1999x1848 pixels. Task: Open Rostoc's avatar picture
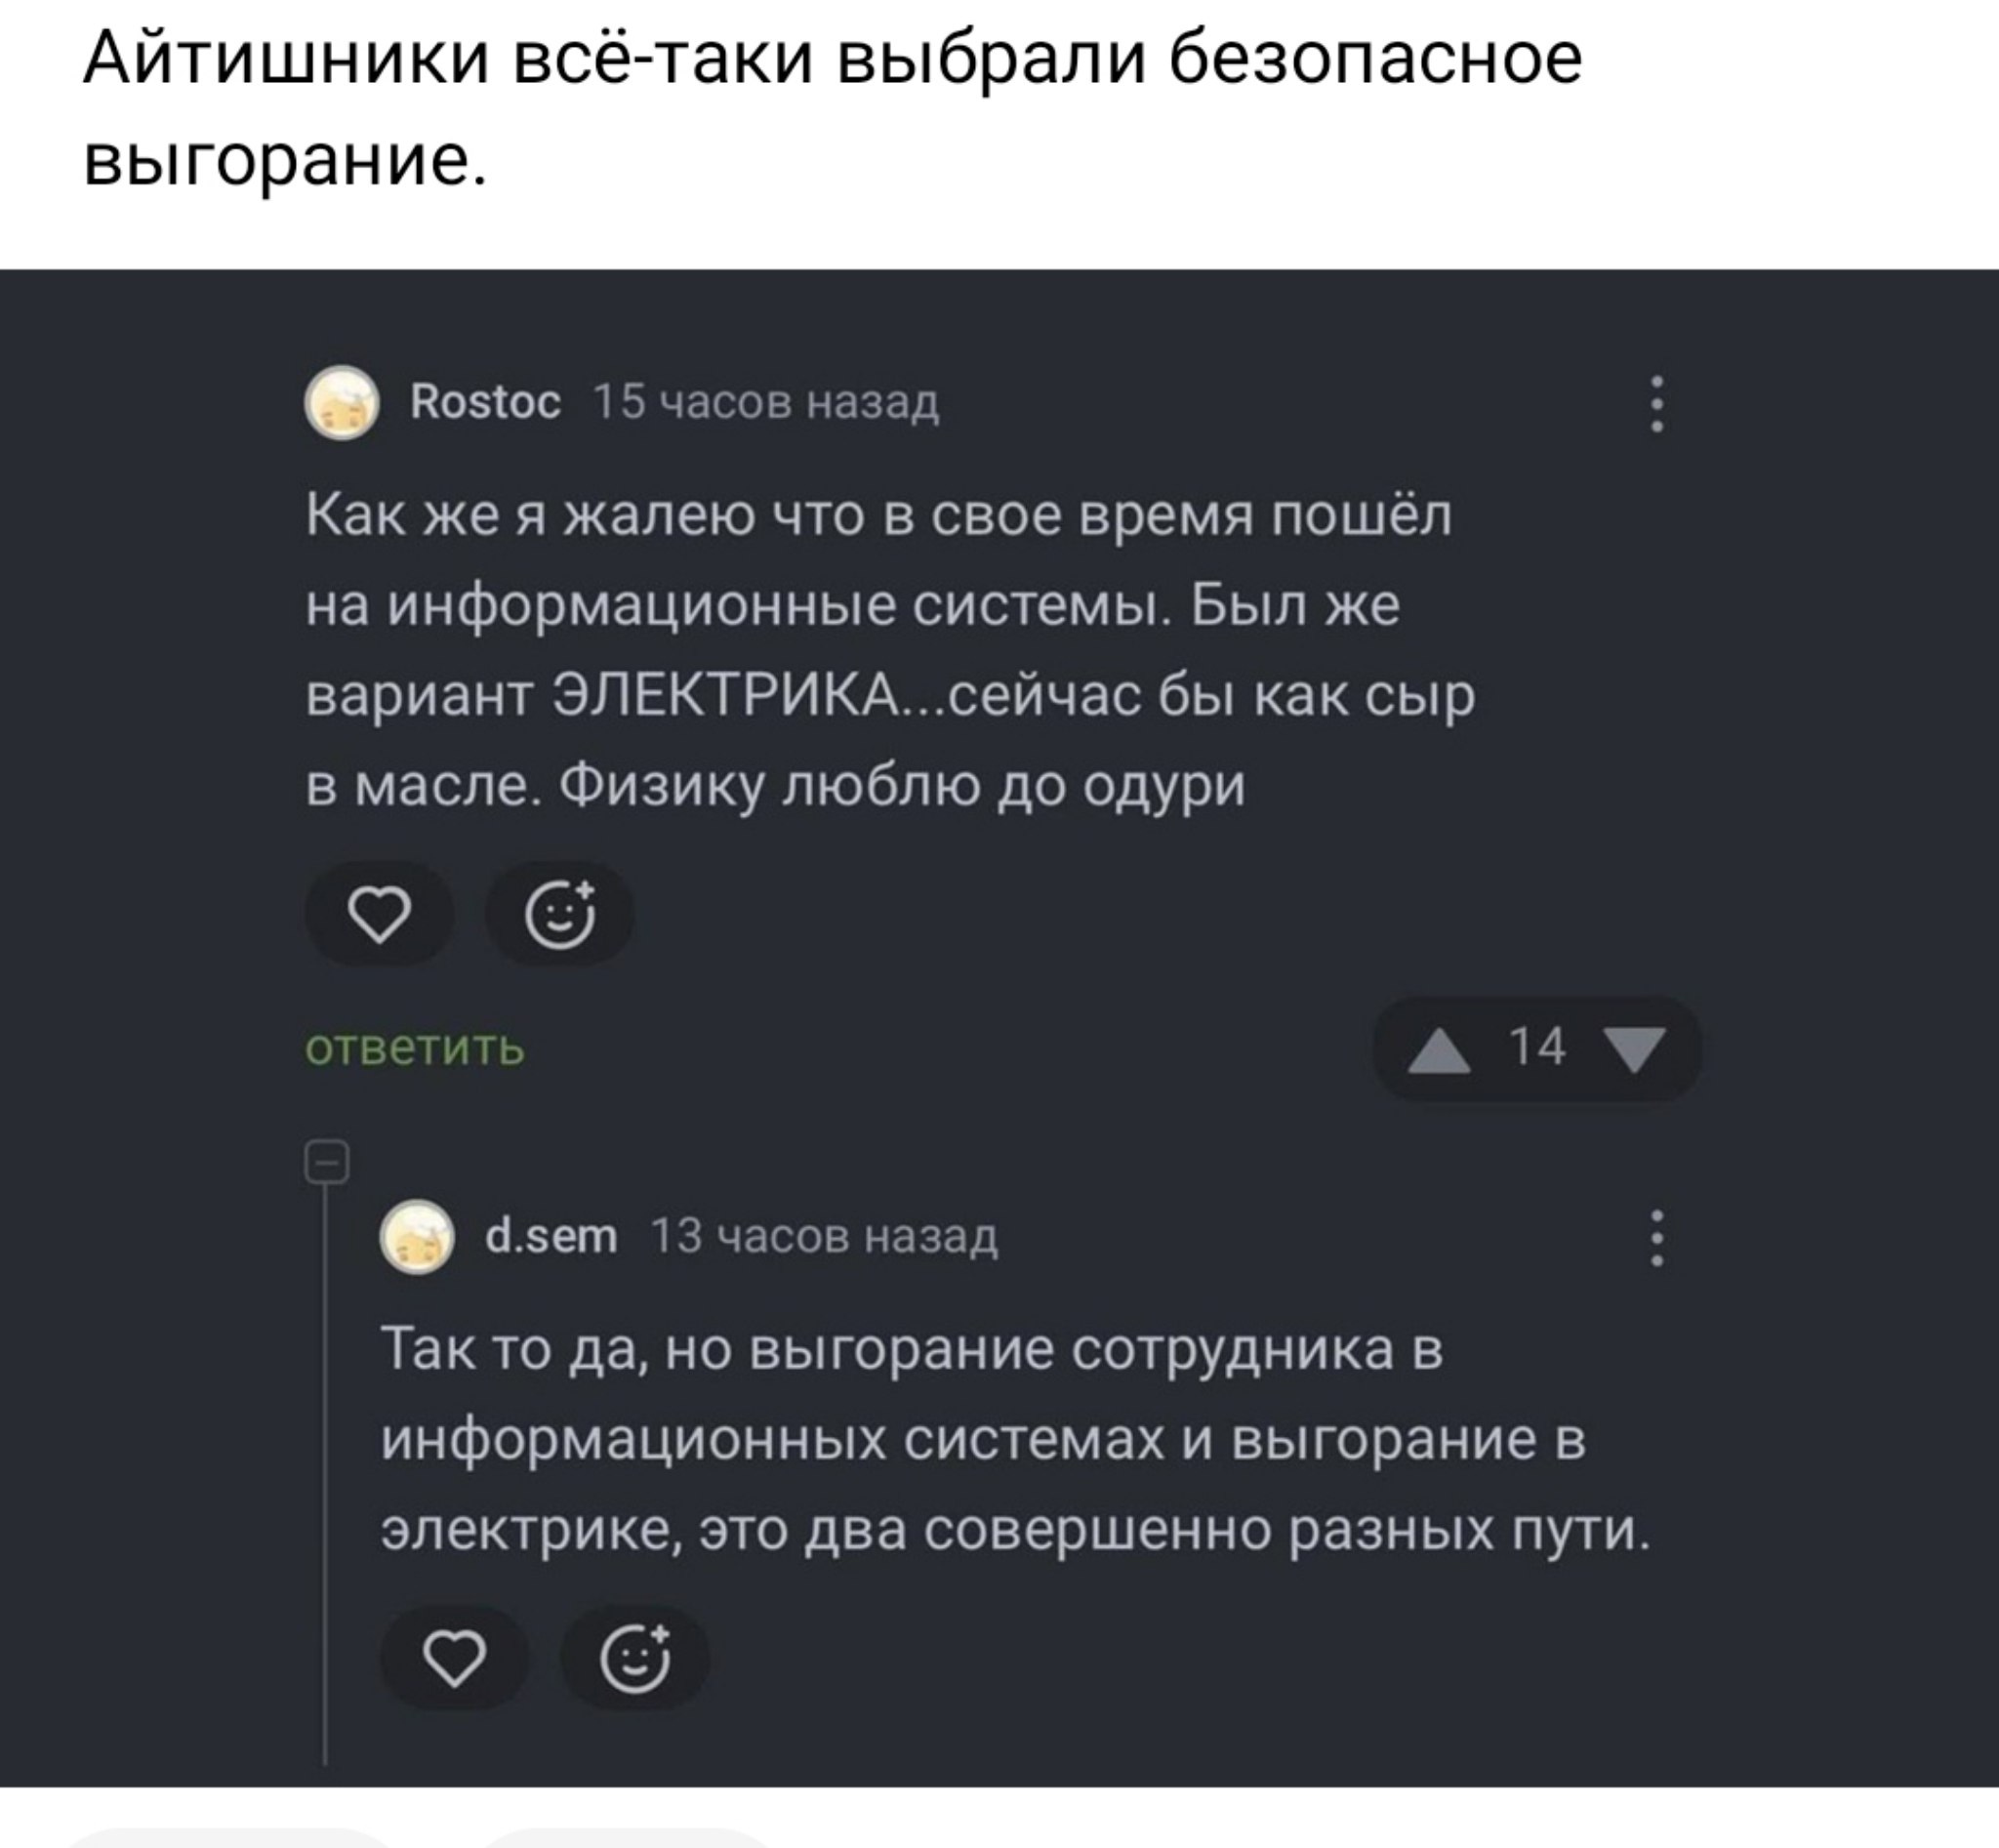coord(342,403)
